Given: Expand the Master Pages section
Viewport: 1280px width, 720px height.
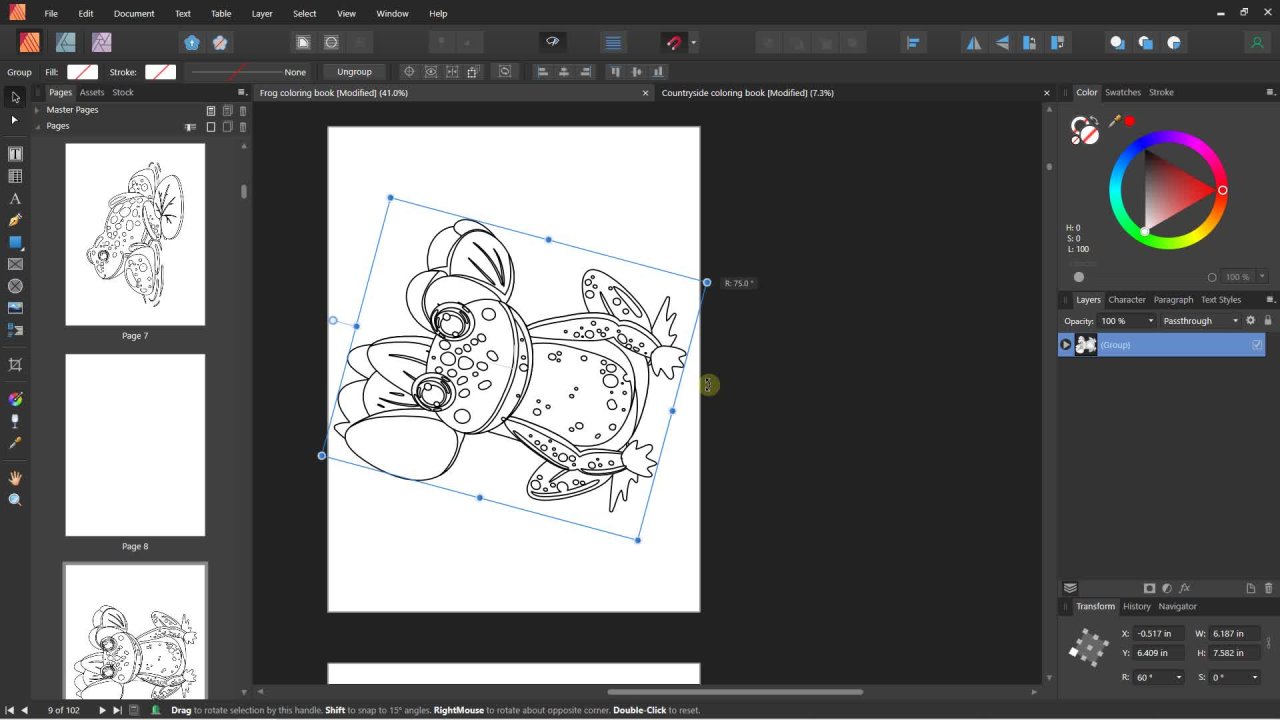Looking at the screenshot, I should tap(37, 110).
